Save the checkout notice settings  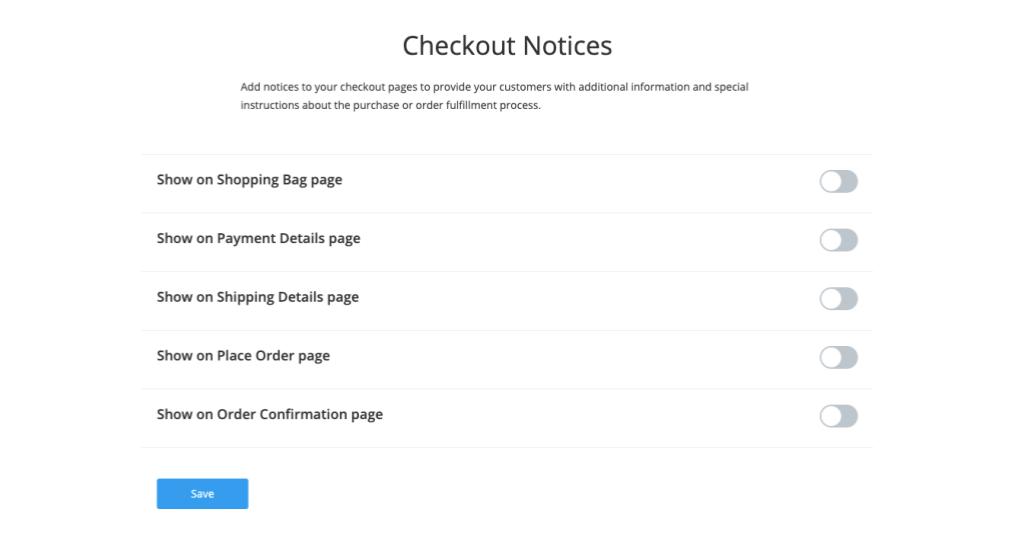coord(202,494)
